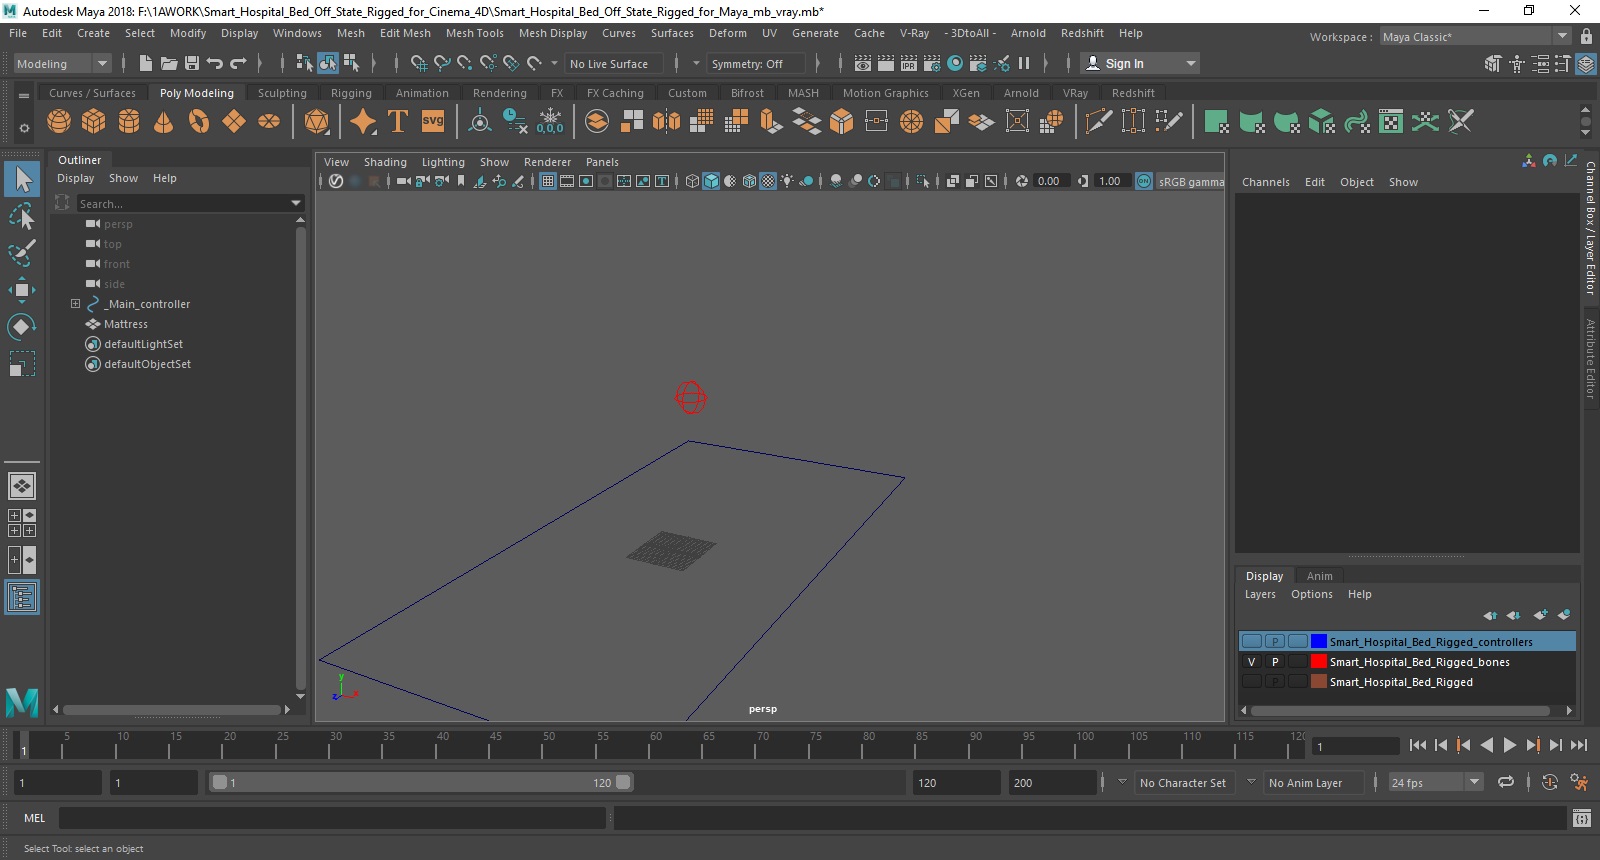Toggle playback P box for bones layer
The image size is (1600, 860).
click(1275, 662)
